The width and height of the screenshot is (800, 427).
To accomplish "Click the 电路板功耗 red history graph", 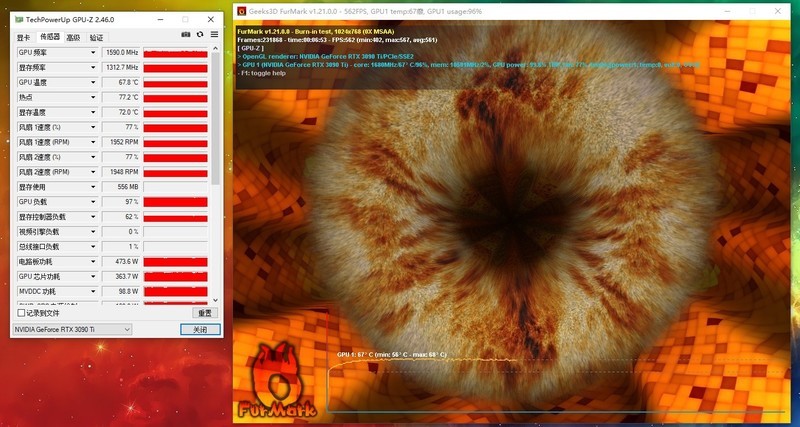I will click(x=176, y=262).
